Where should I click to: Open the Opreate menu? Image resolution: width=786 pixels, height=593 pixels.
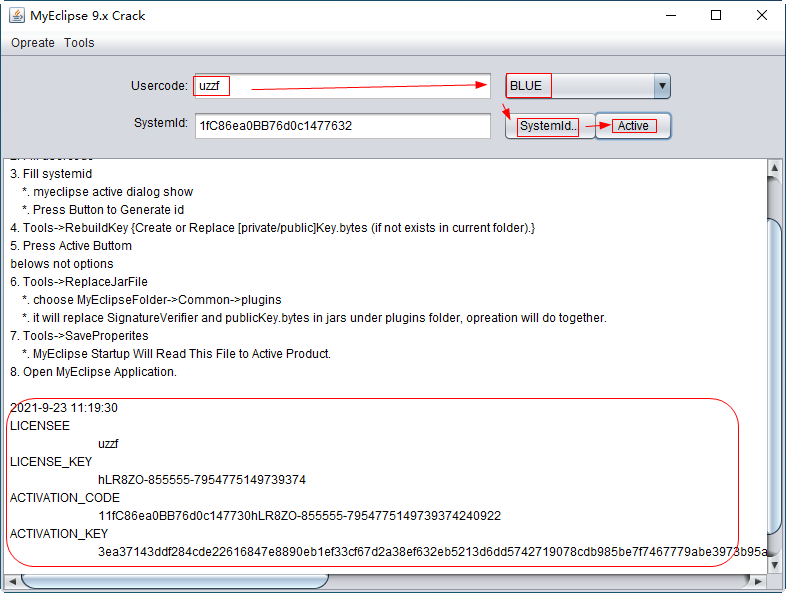coord(33,43)
